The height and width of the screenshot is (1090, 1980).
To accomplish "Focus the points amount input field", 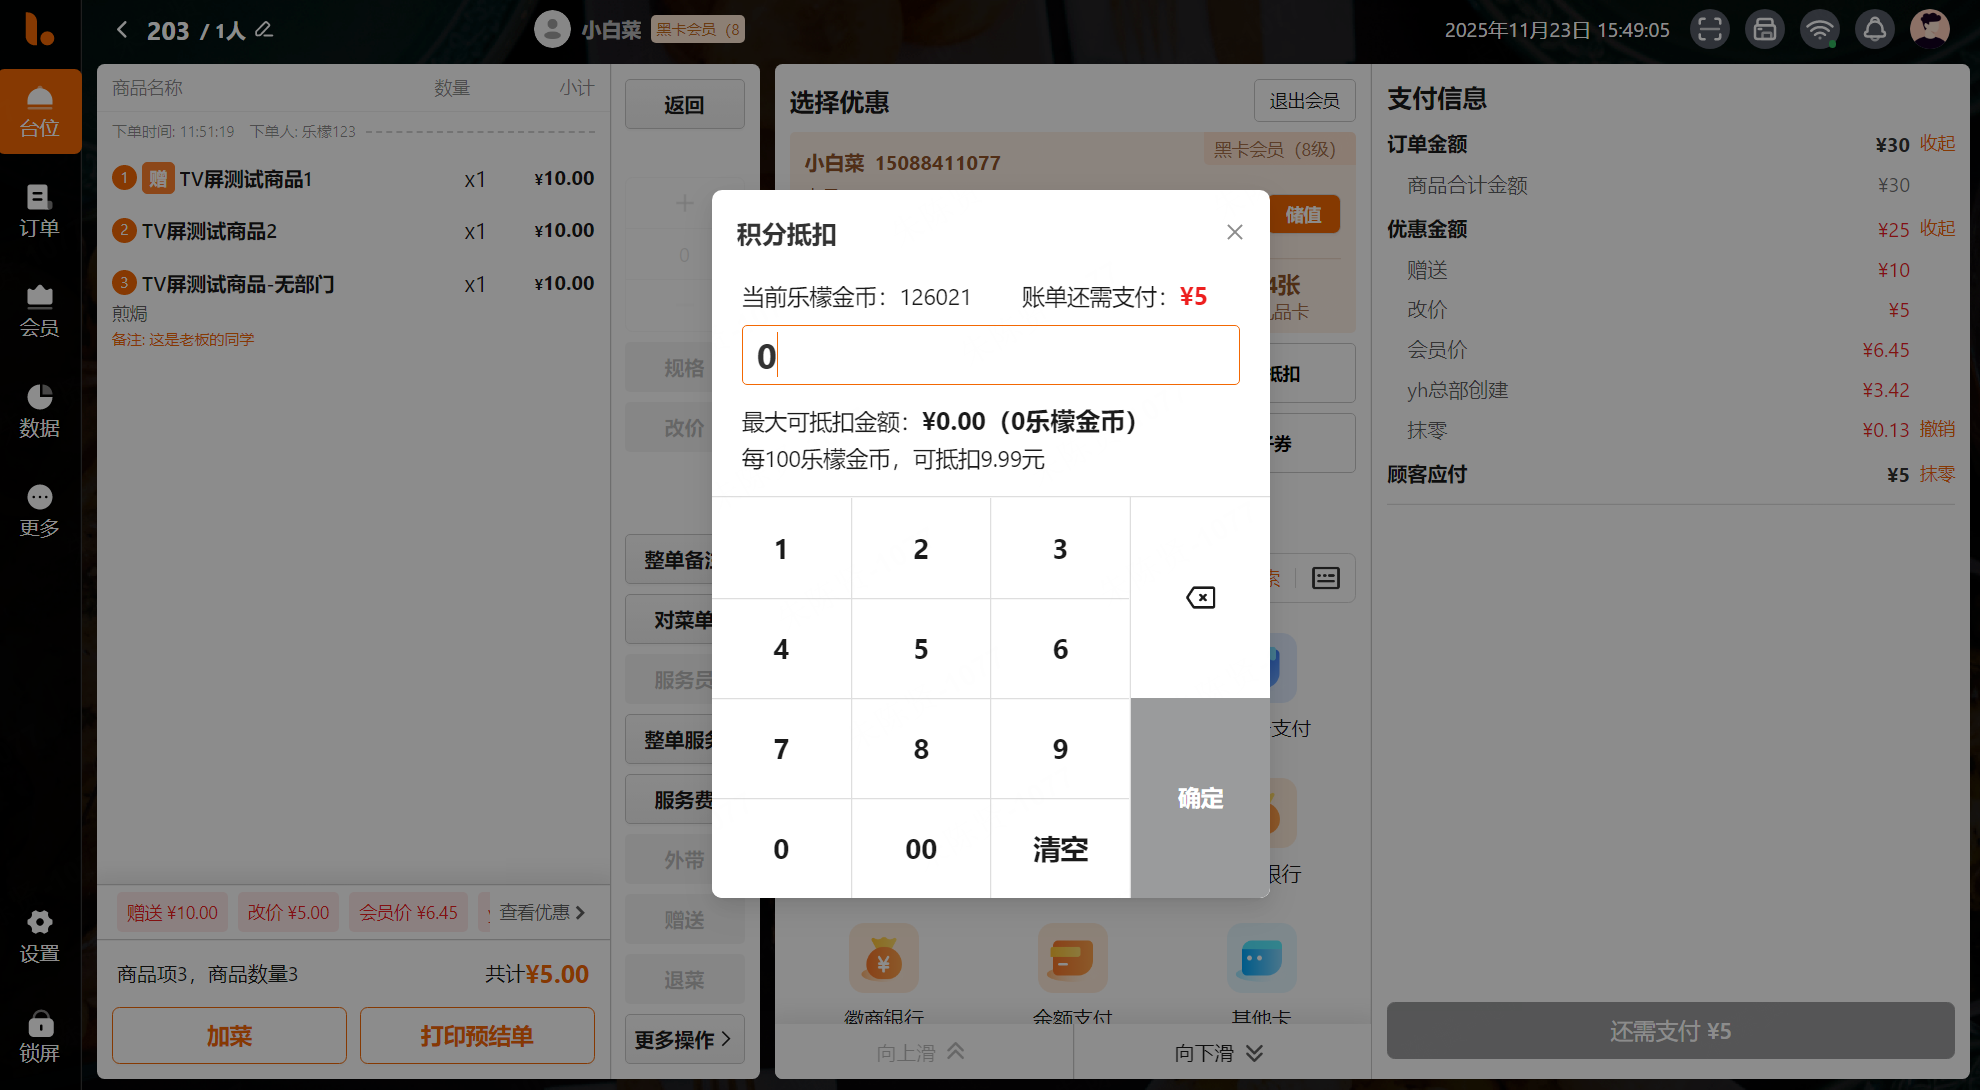I will [990, 355].
